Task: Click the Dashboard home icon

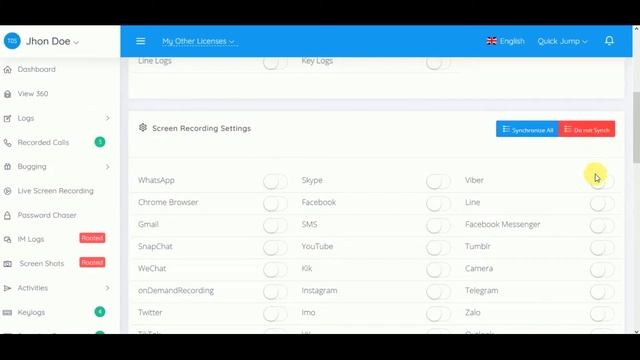Action: coord(7,69)
